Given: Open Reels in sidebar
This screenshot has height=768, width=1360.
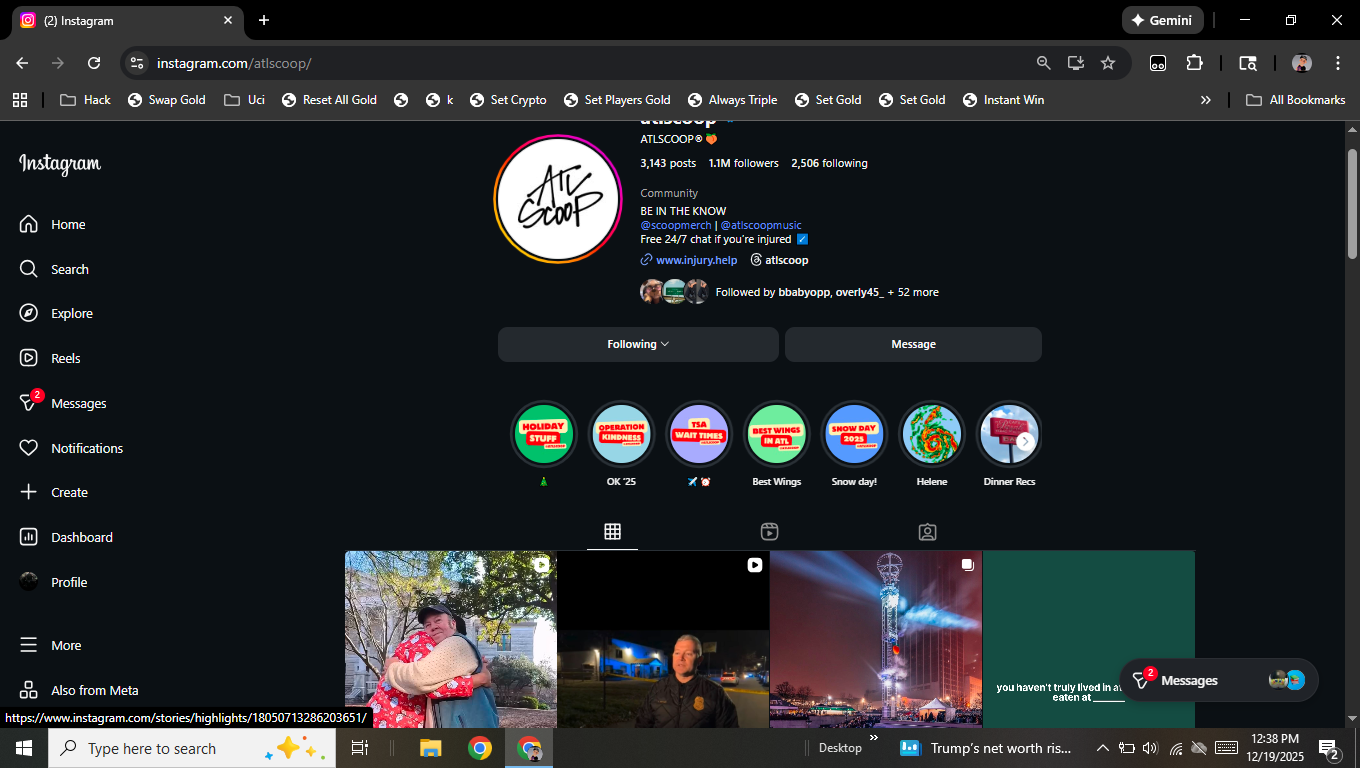Looking at the screenshot, I should pos(50,358).
